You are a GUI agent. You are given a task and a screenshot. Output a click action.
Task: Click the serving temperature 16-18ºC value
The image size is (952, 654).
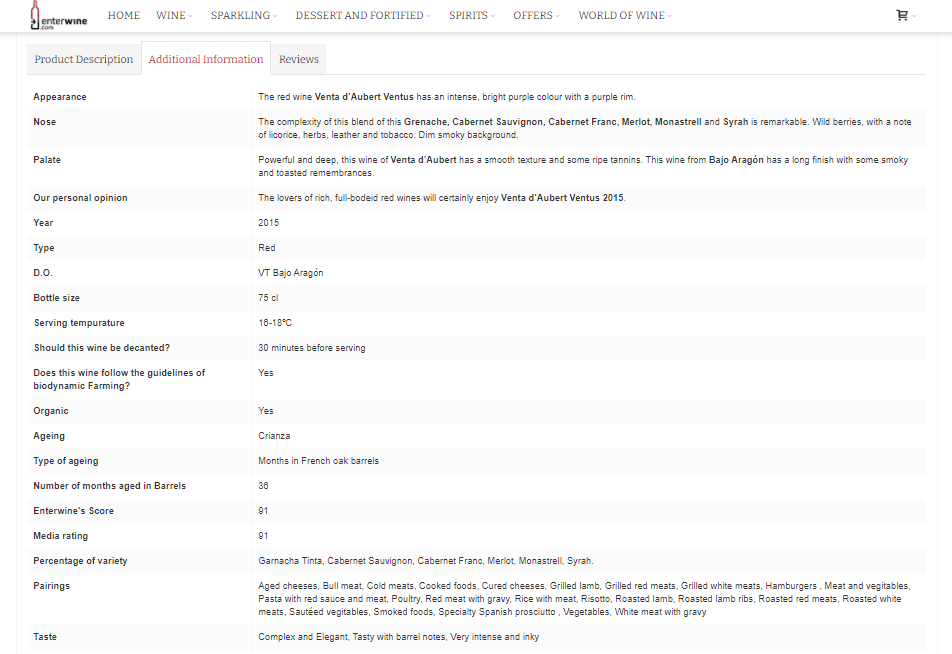[x=274, y=322]
